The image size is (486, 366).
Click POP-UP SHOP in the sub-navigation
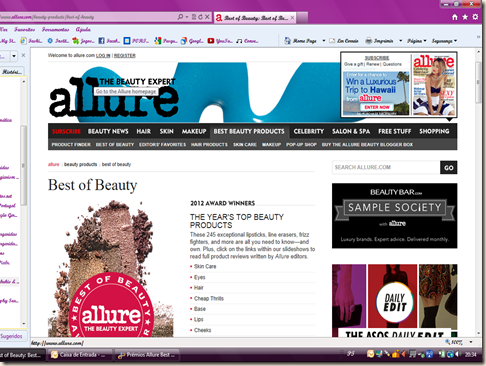301,145
